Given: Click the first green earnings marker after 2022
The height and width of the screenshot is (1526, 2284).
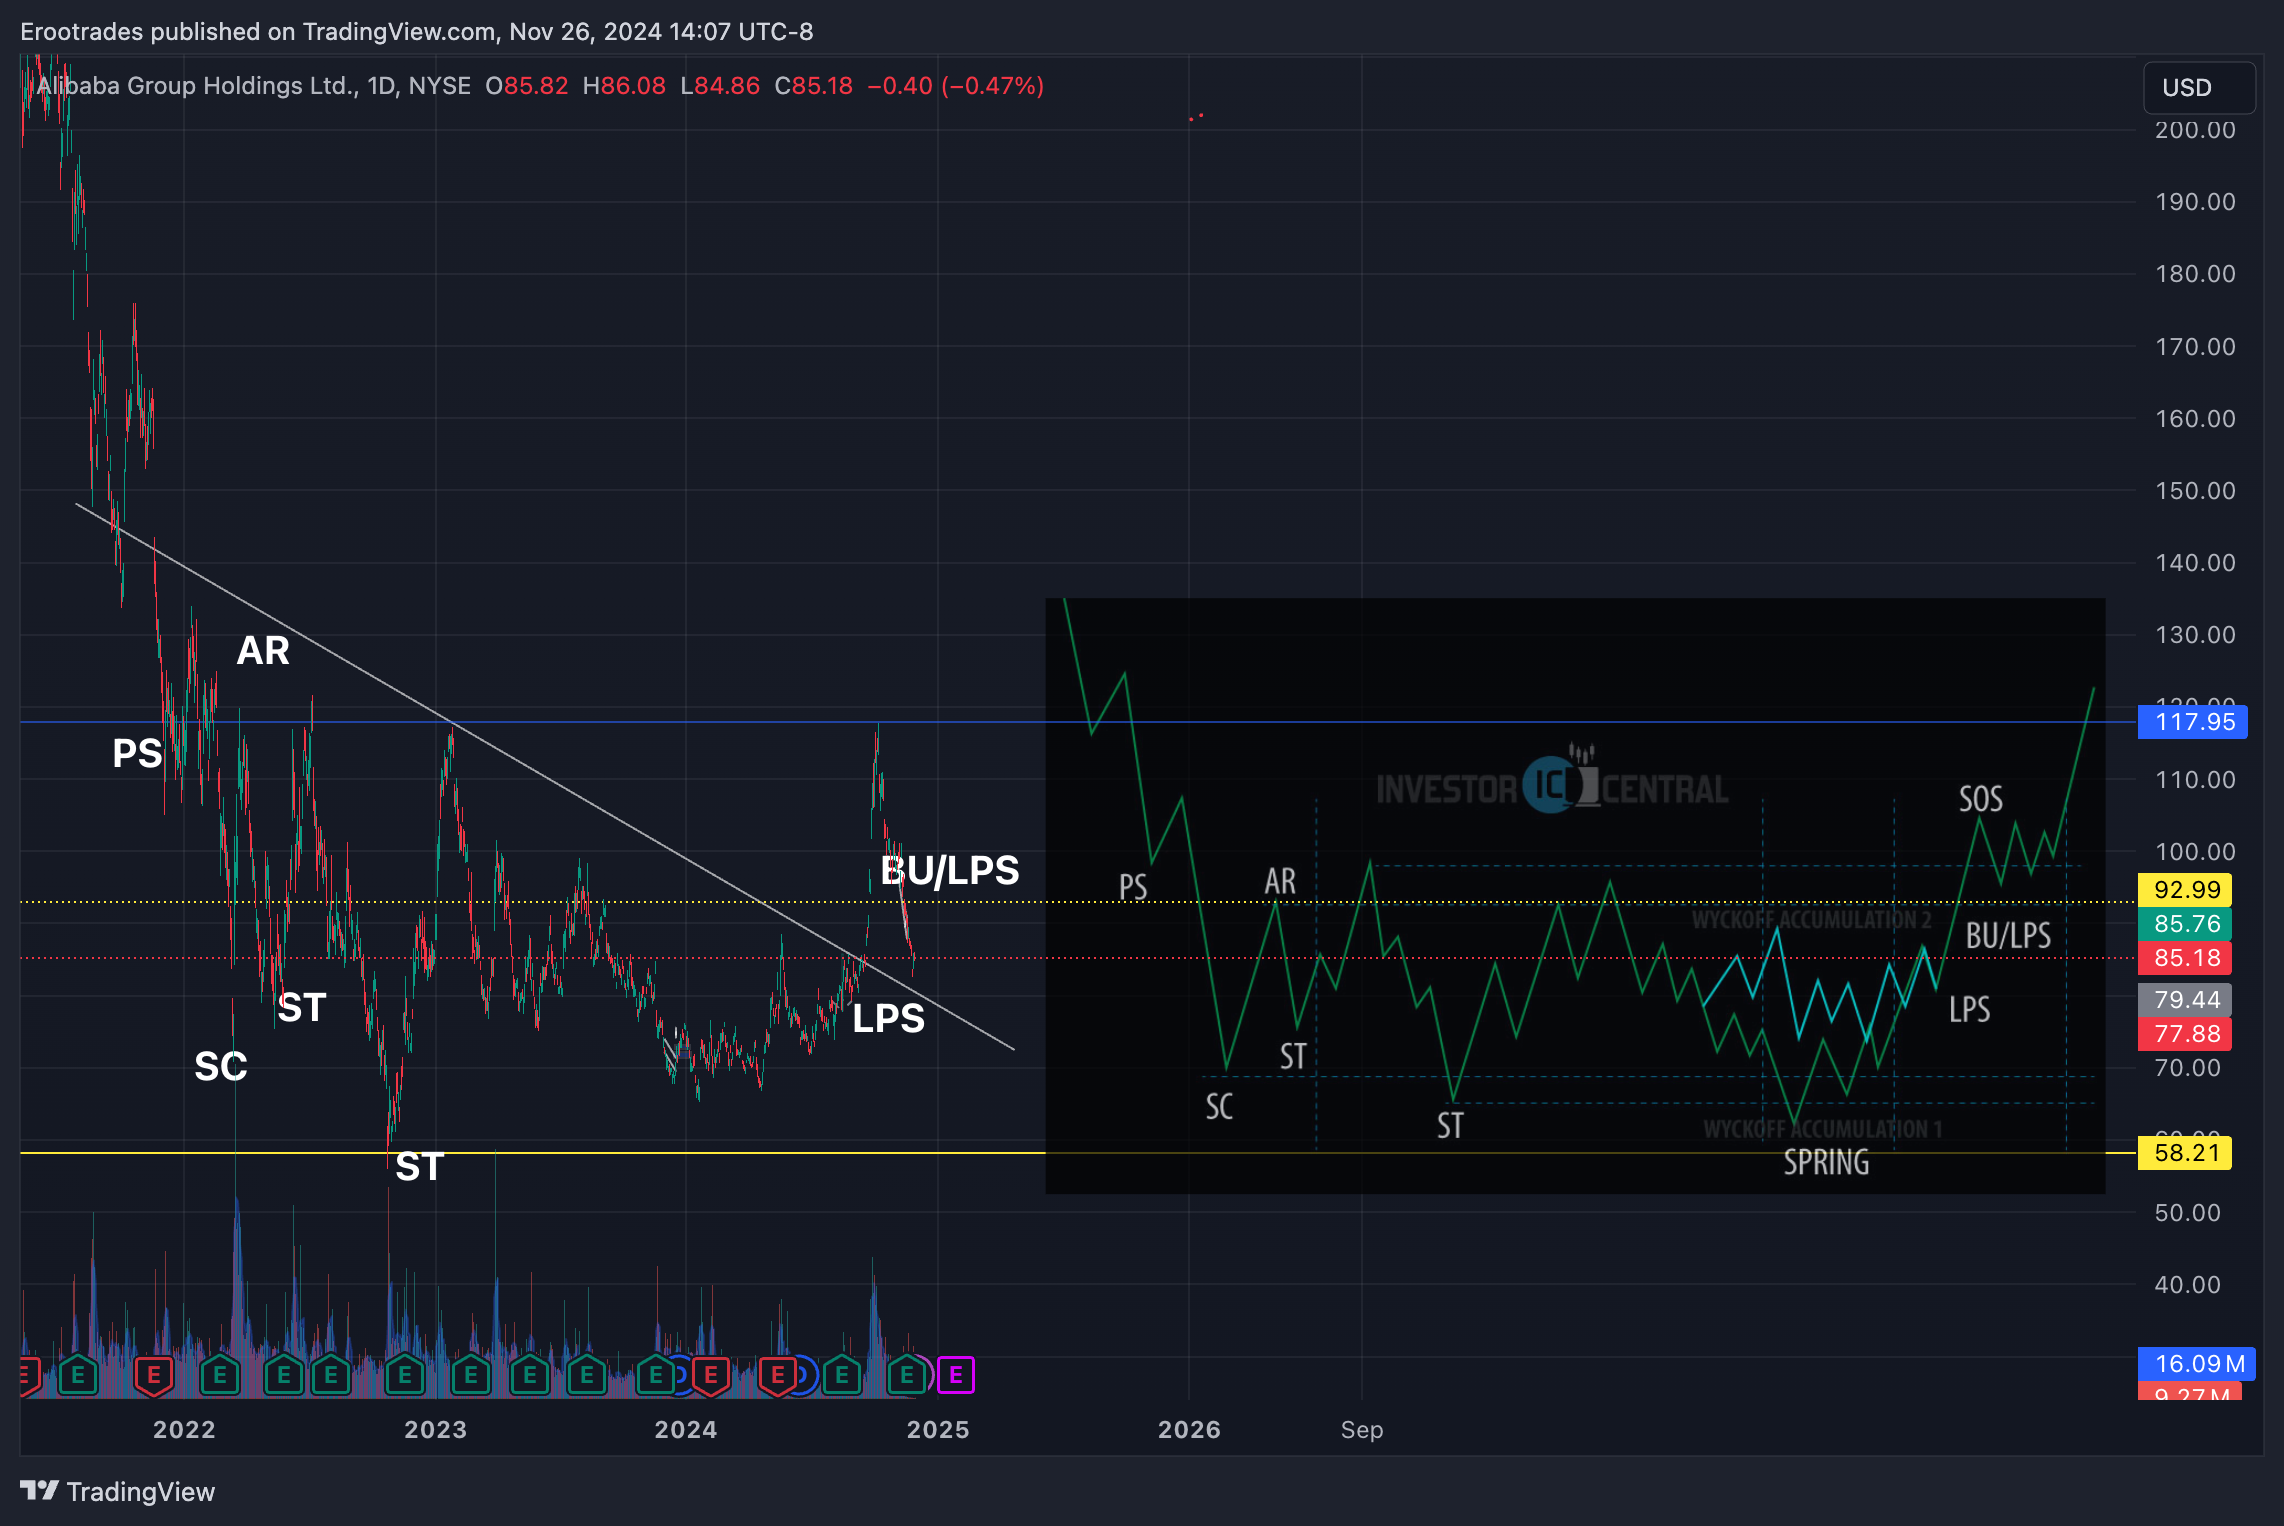Looking at the screenshot, I should pos(219,1375).
